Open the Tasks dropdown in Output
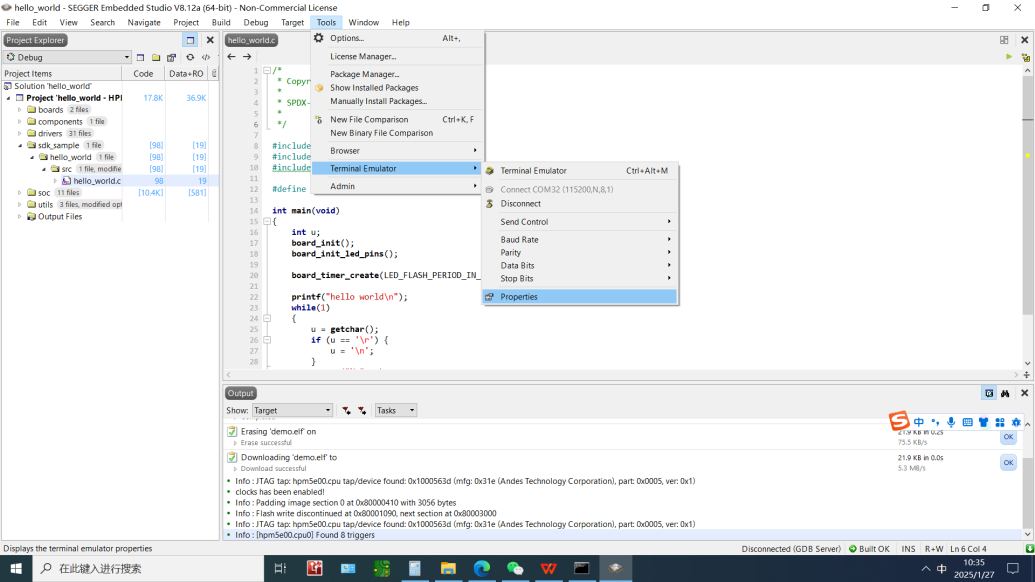The height and width of the screenshot is (582, 1035). pos(395,410)
